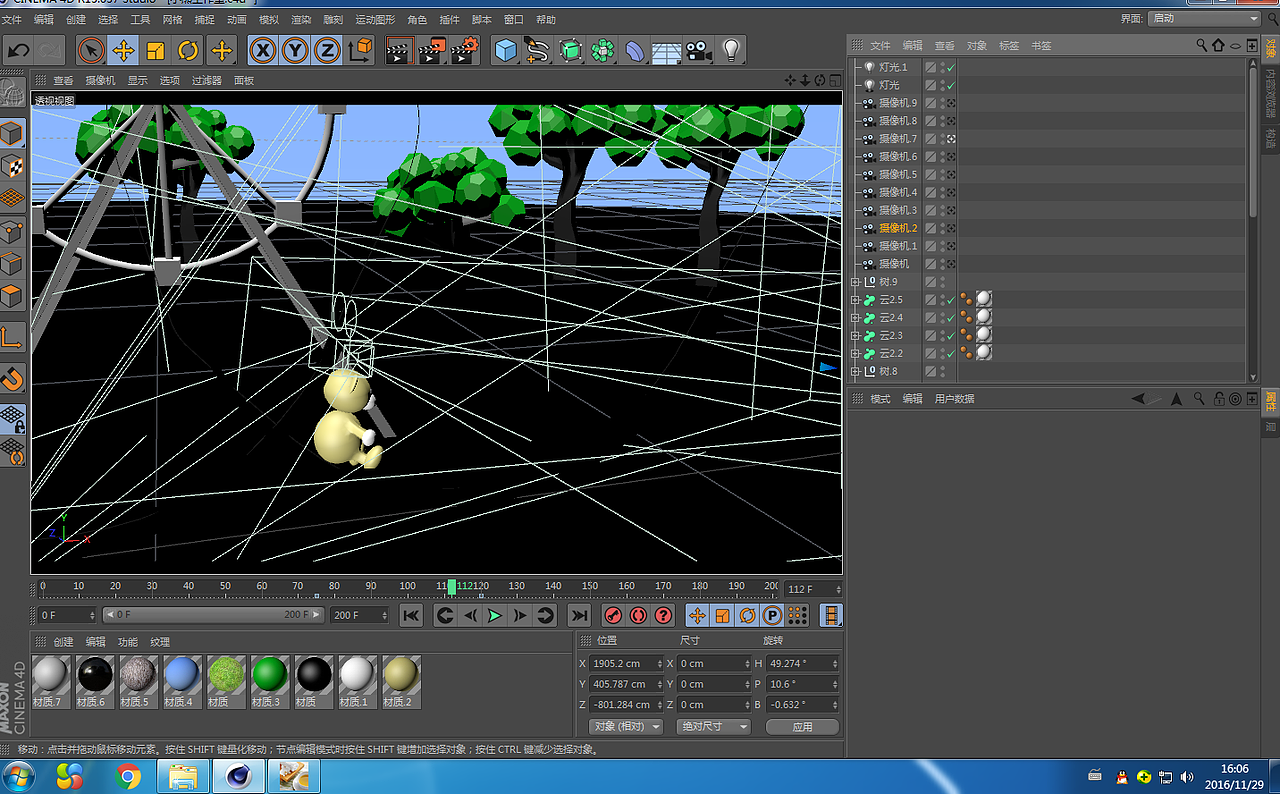Add a bend deformer object

tap(634, 50)
